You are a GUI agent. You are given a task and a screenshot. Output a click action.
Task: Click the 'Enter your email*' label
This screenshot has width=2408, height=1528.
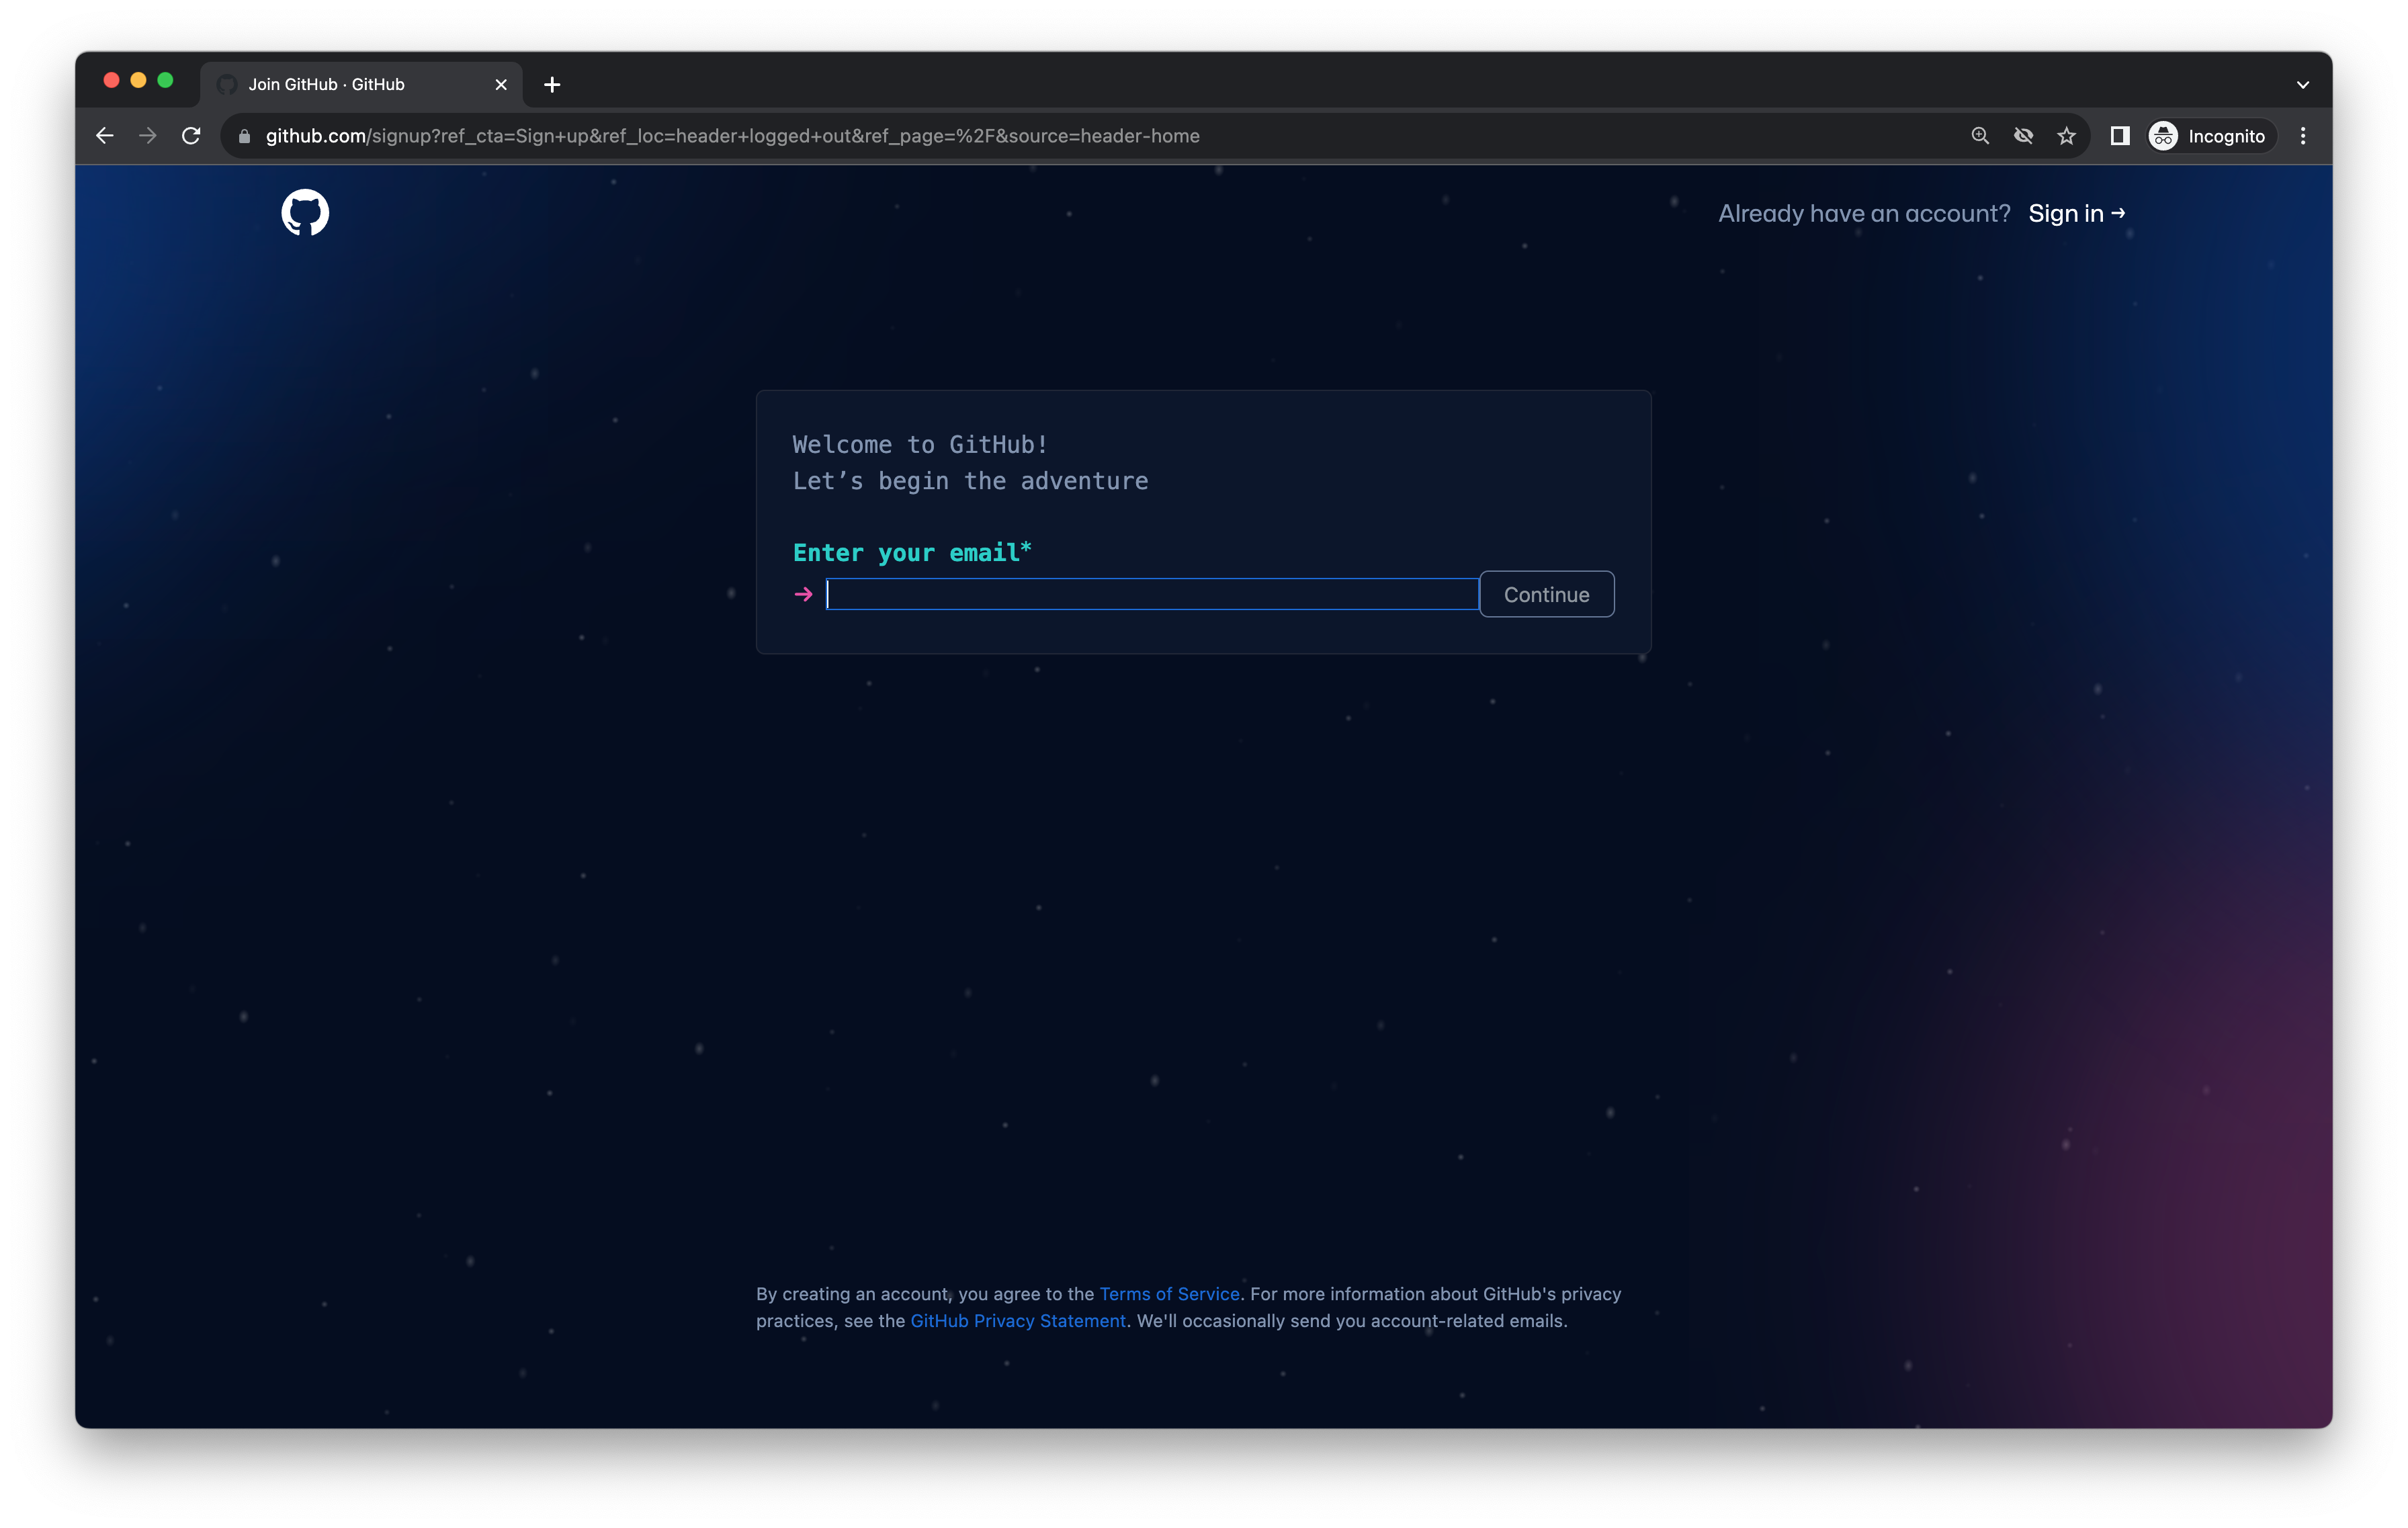912,552
